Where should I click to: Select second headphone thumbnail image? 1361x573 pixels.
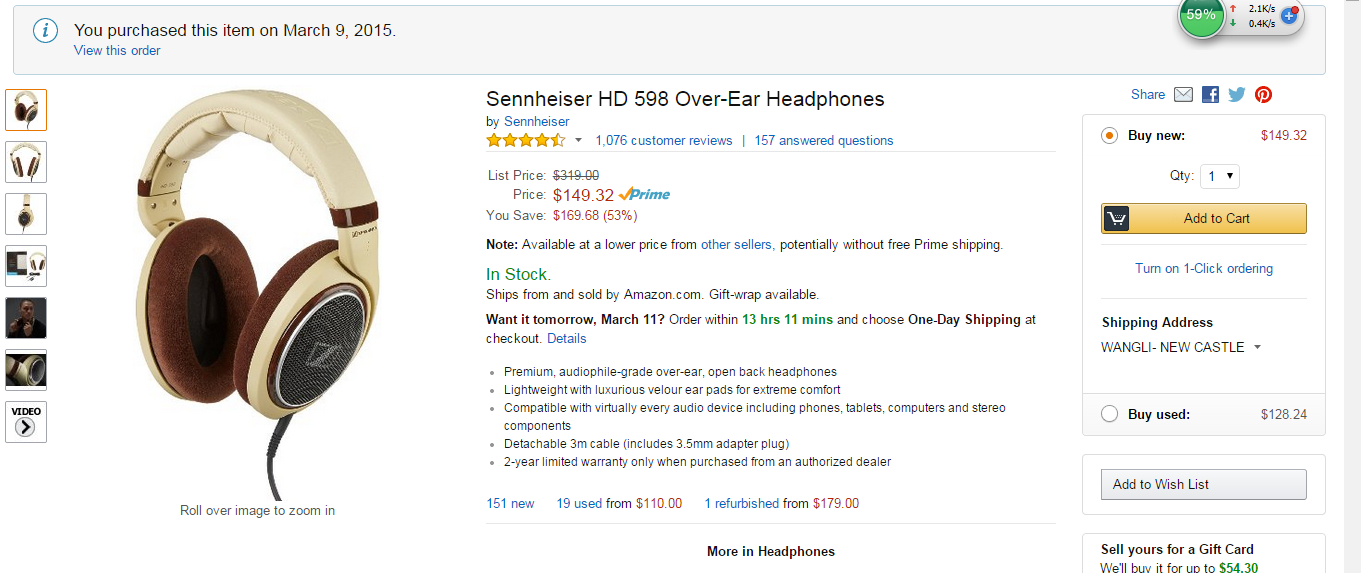[26, 162]
